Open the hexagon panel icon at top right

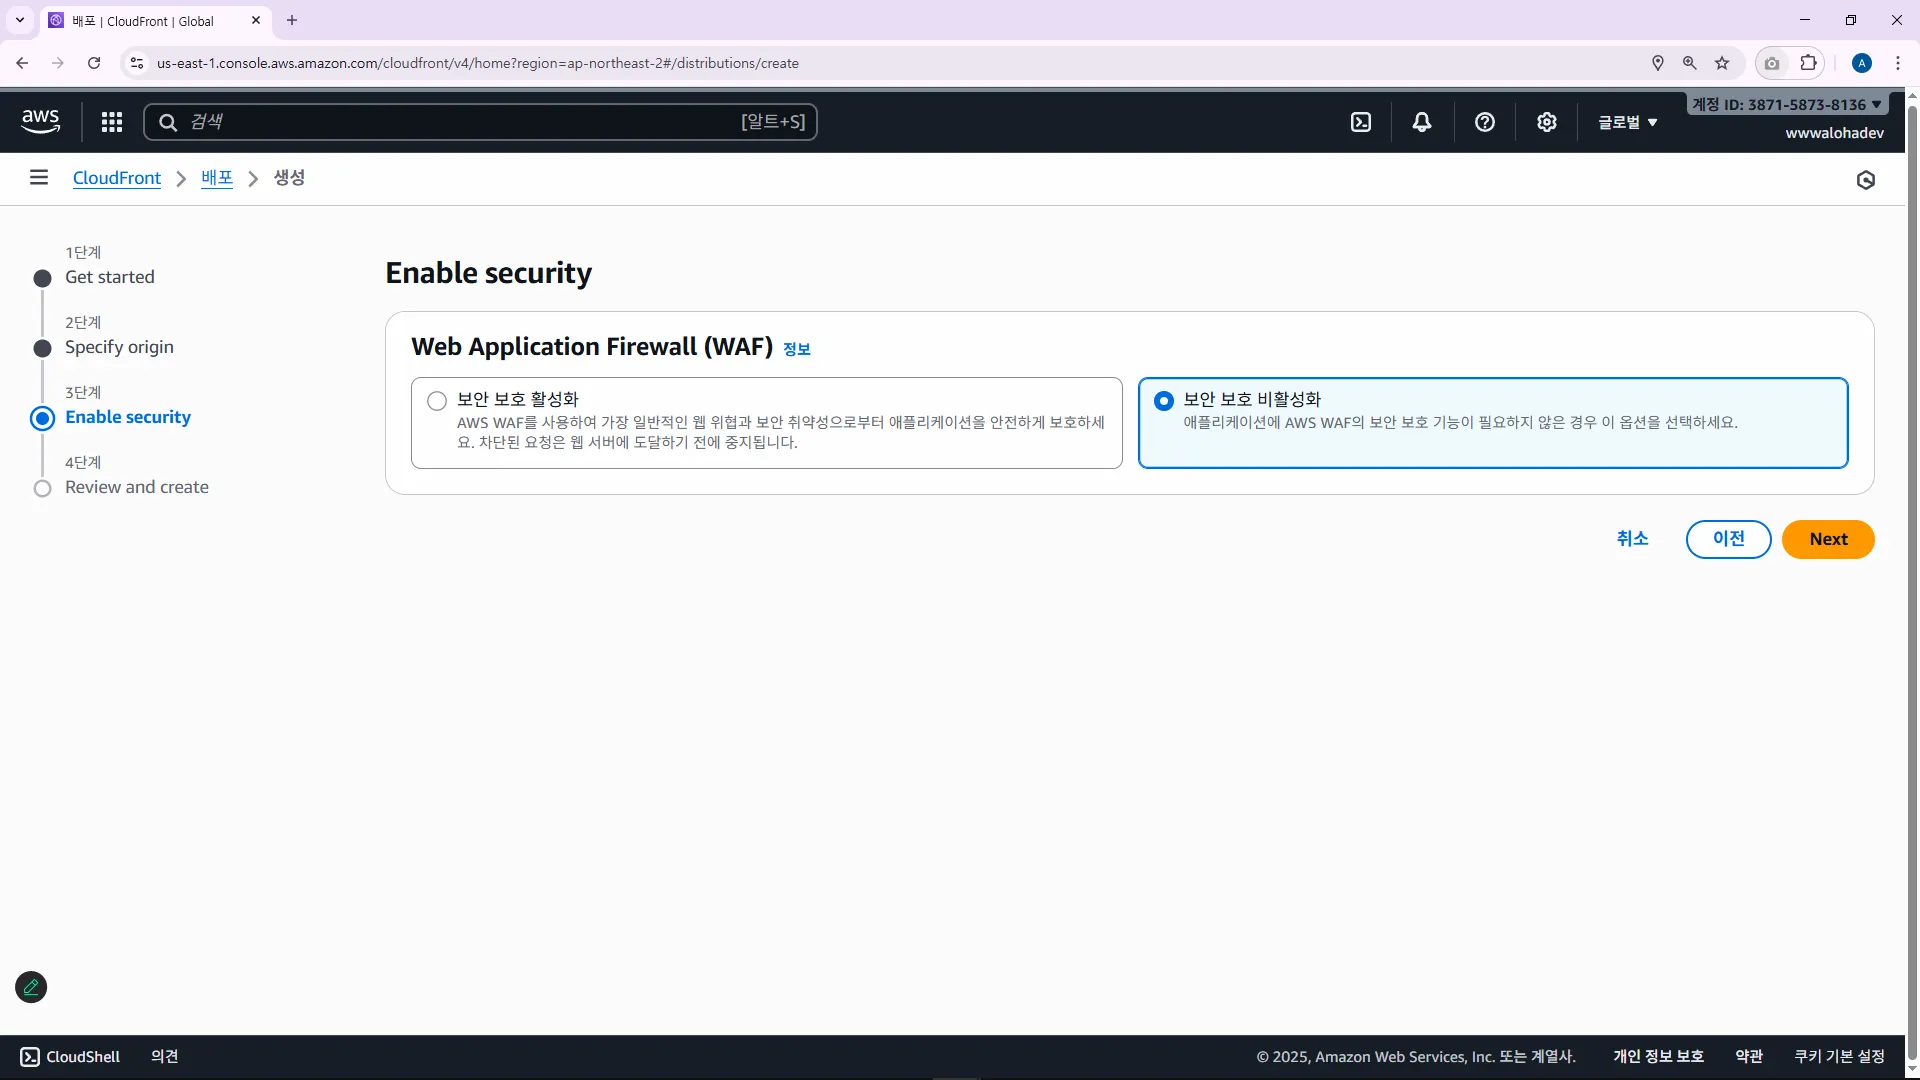click(x=1866, y=180)
